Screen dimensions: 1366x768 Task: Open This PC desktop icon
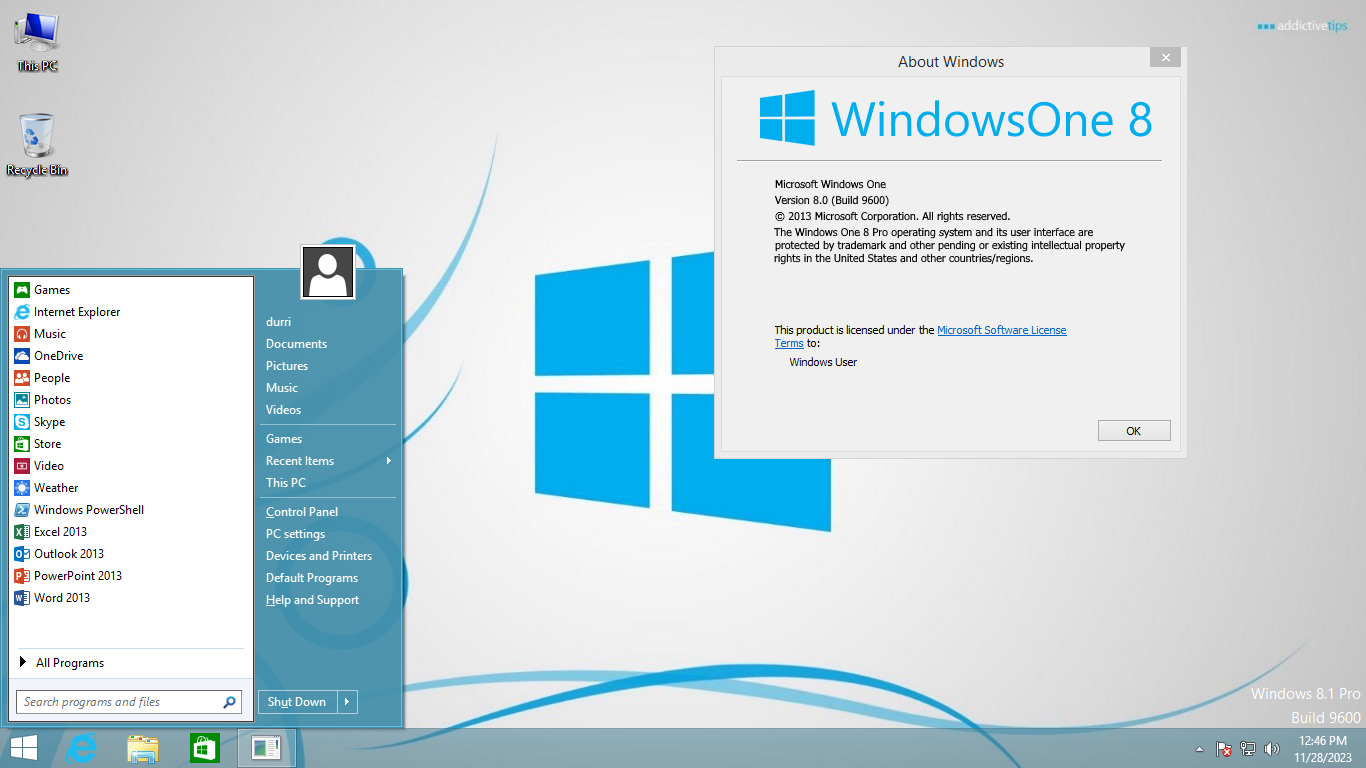point(37,43)
